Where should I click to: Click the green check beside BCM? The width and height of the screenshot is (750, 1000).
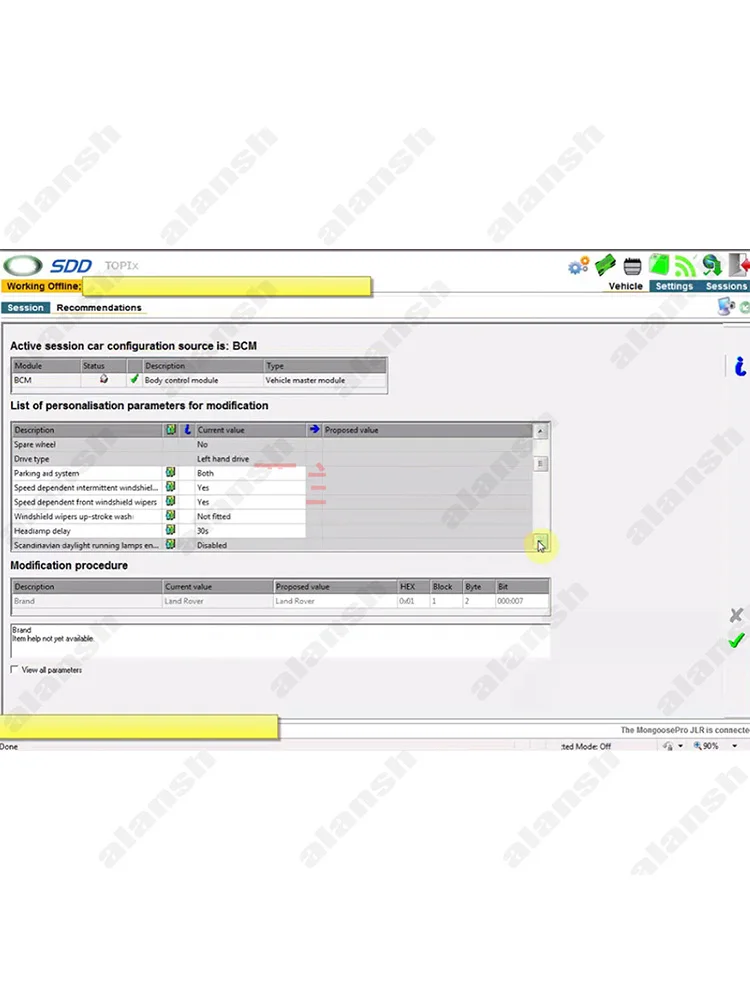[x=135, y=379]
